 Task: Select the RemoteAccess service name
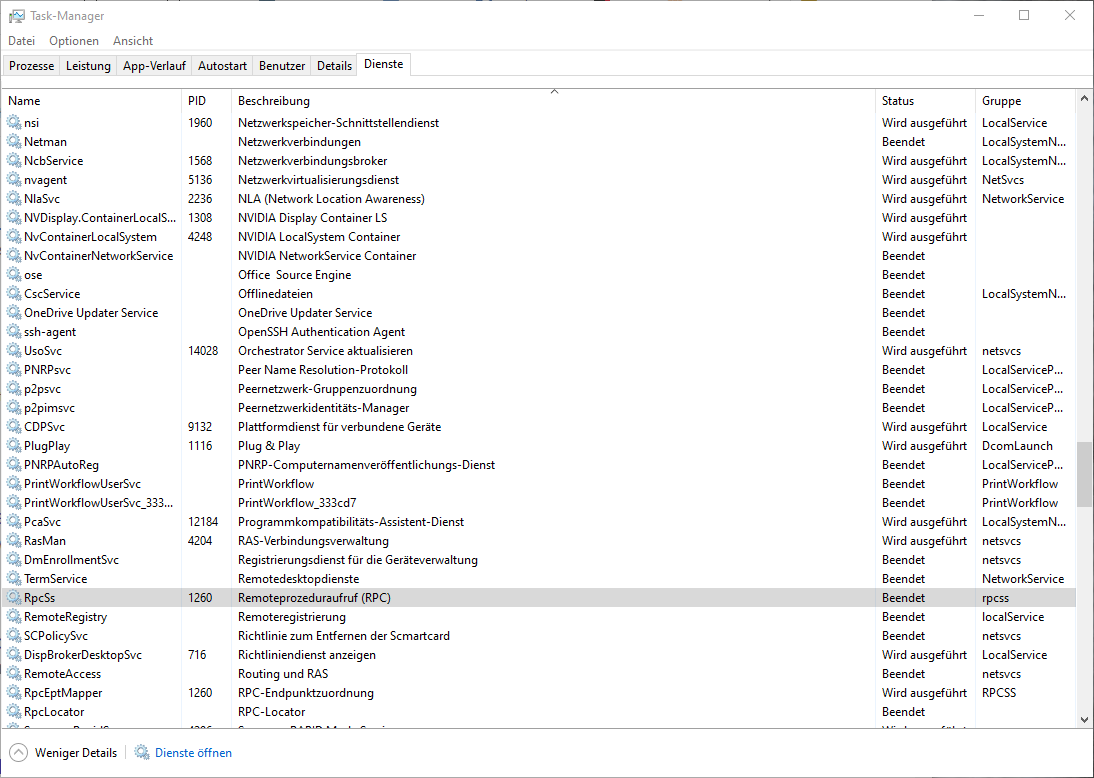coord(62,674)
